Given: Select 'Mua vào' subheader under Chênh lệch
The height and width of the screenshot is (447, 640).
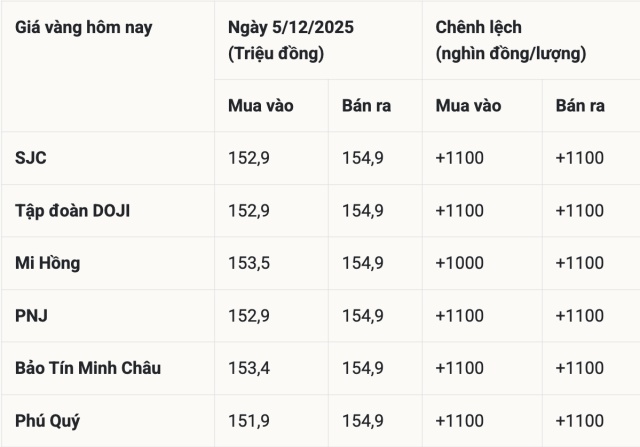Looking at the screenshot, I should click(x=469, y=106).
